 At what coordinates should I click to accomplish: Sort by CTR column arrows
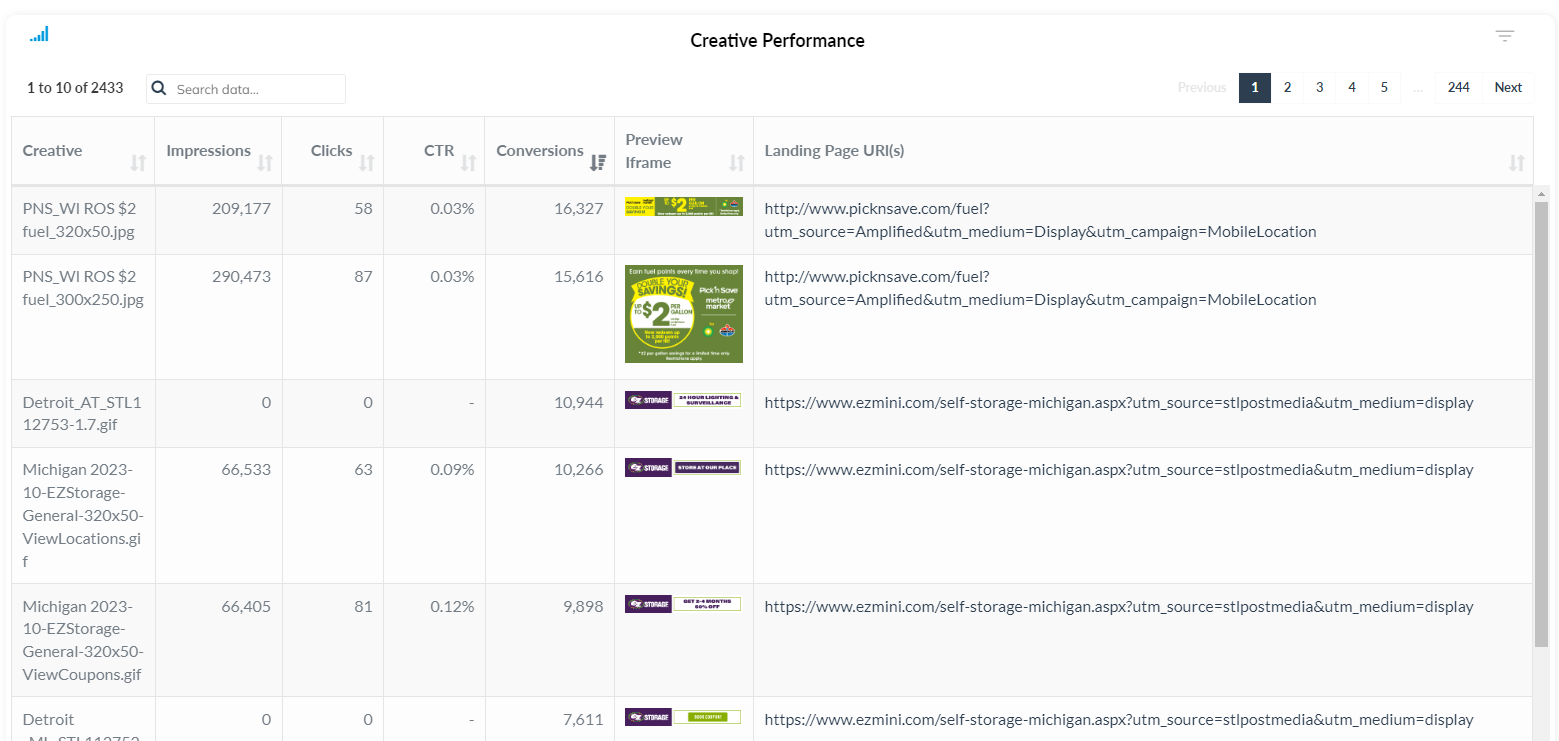pyautogui.click(x=468, y=162)
